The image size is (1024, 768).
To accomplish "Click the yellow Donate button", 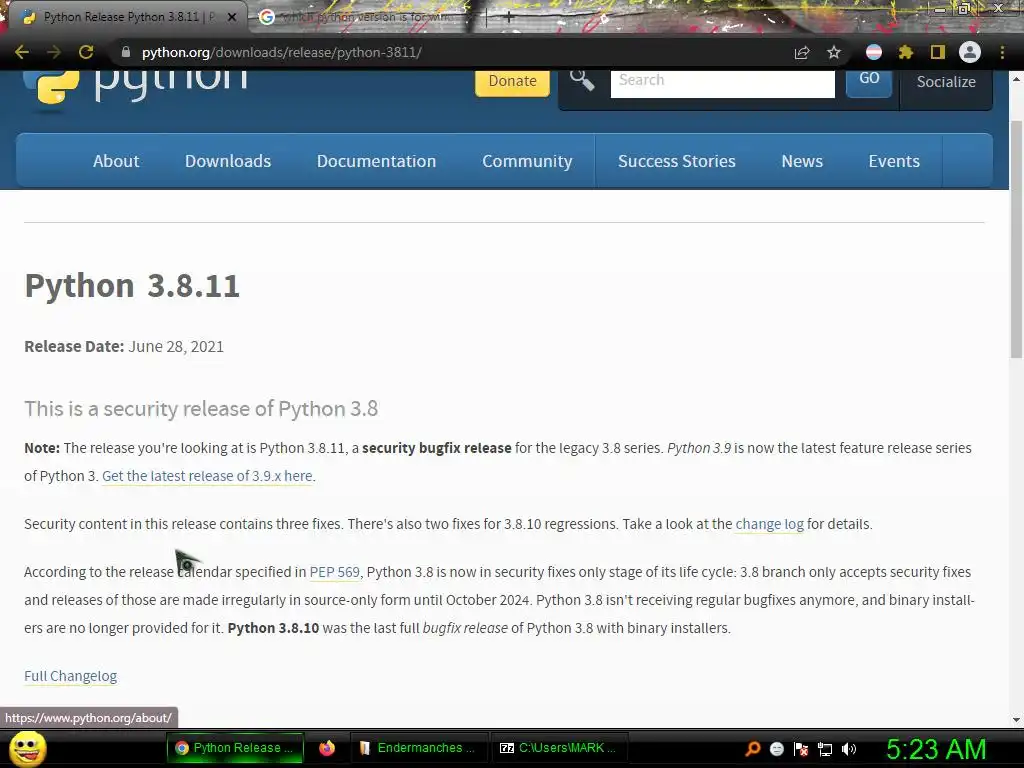I will (513, 81).
